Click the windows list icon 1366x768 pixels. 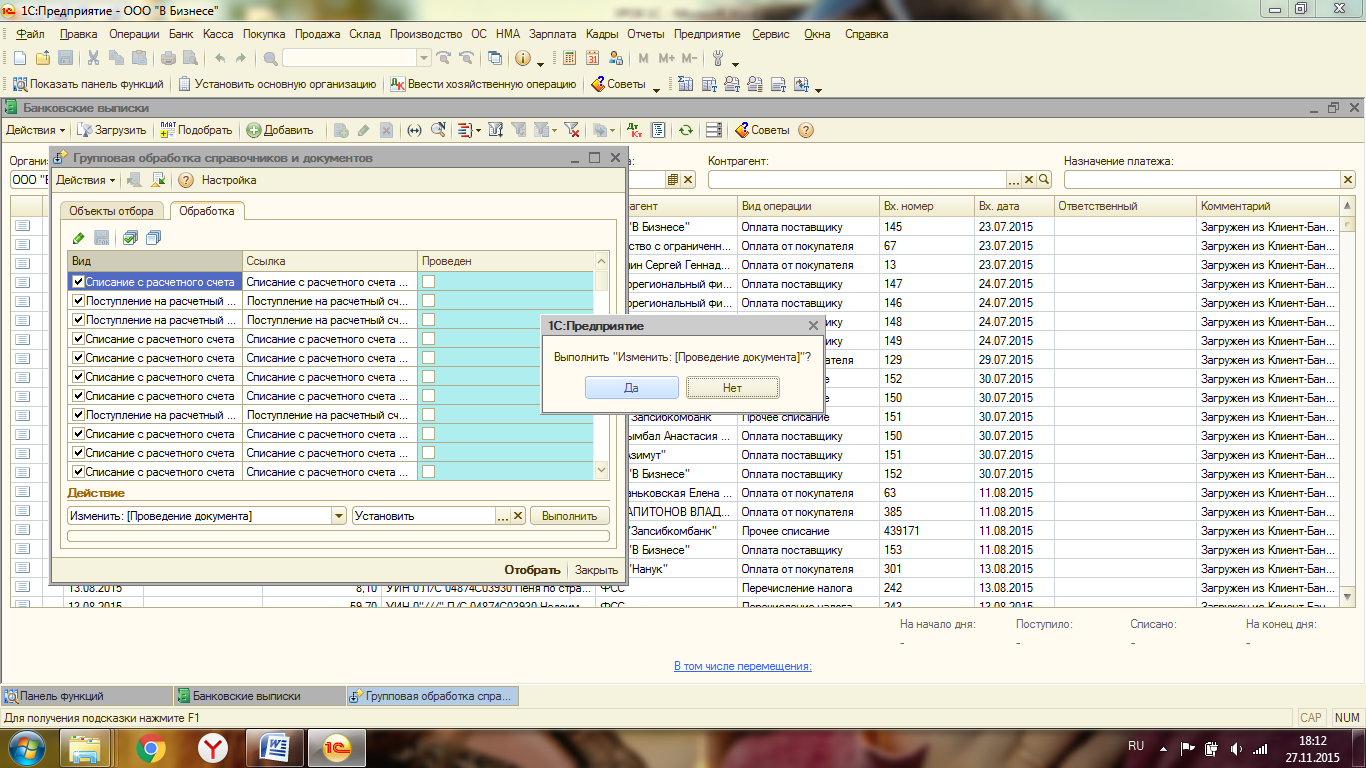tap(495, 58)
